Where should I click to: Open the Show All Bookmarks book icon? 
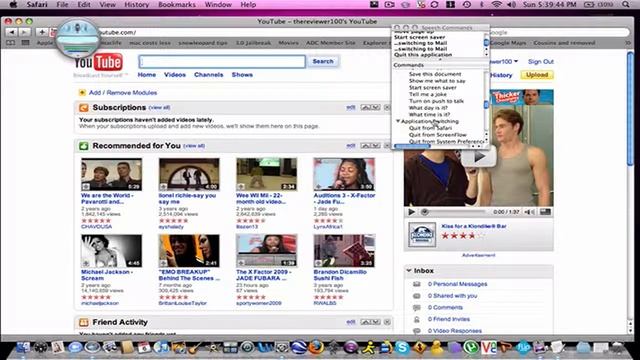[11, 43]
